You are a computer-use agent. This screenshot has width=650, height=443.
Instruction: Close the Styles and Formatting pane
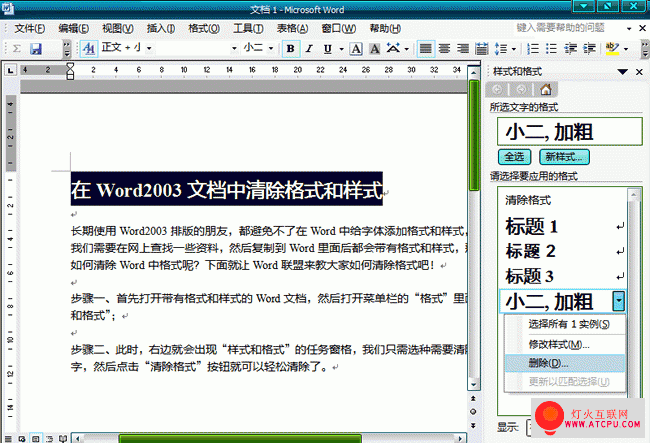point(639,72)
